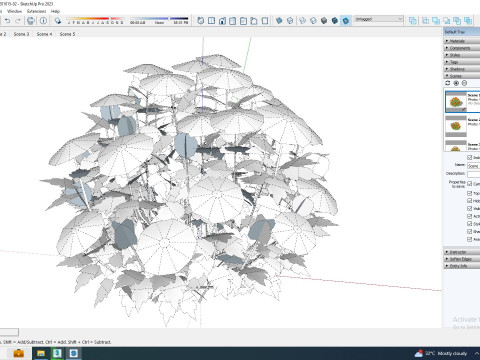Click the Undo arrow icon
480x360 pixels.
tap(7, 21)
